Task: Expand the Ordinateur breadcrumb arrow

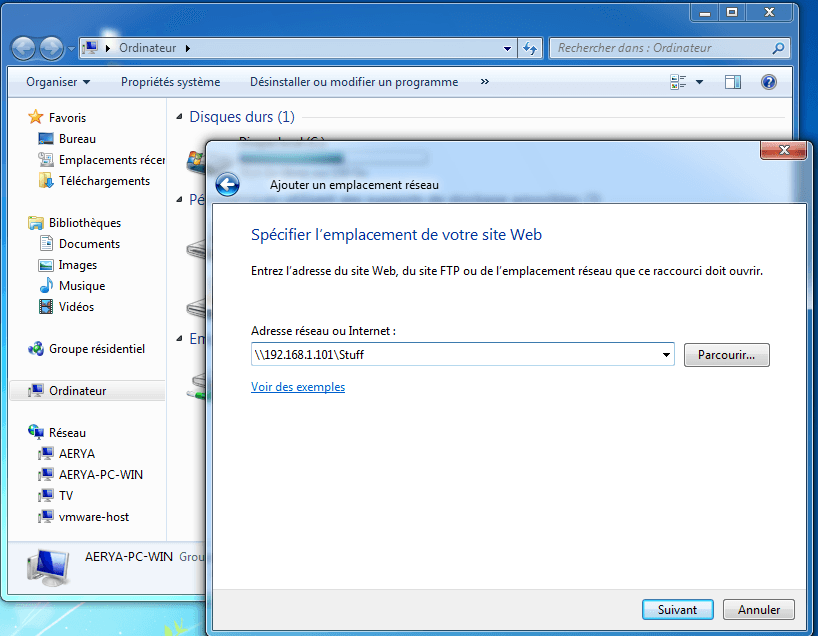Action: coord(188,49)
